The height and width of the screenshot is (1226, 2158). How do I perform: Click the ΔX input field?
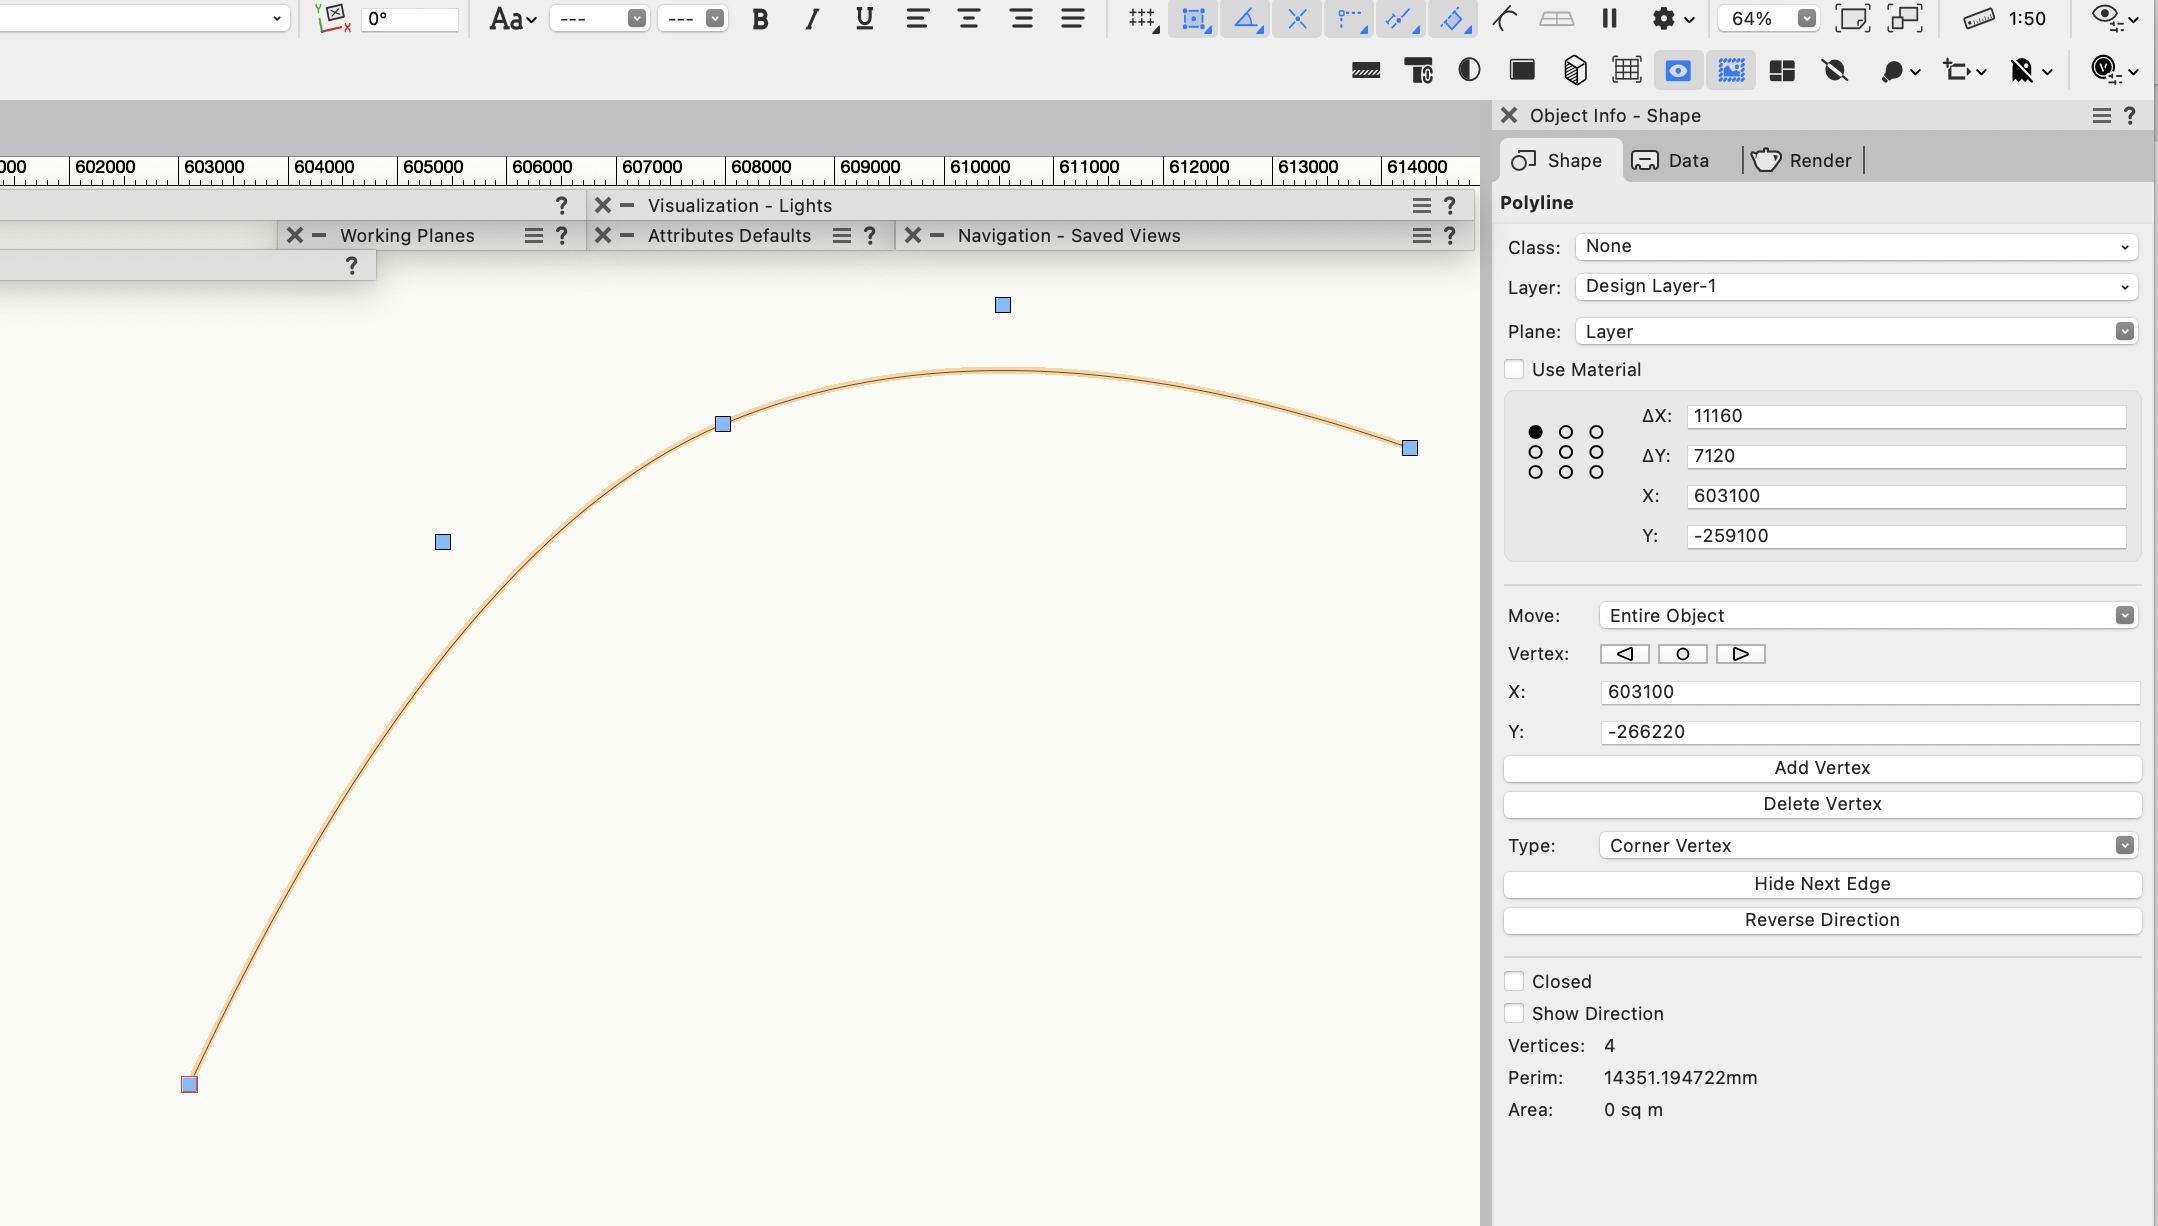(x=1905, y=416)
